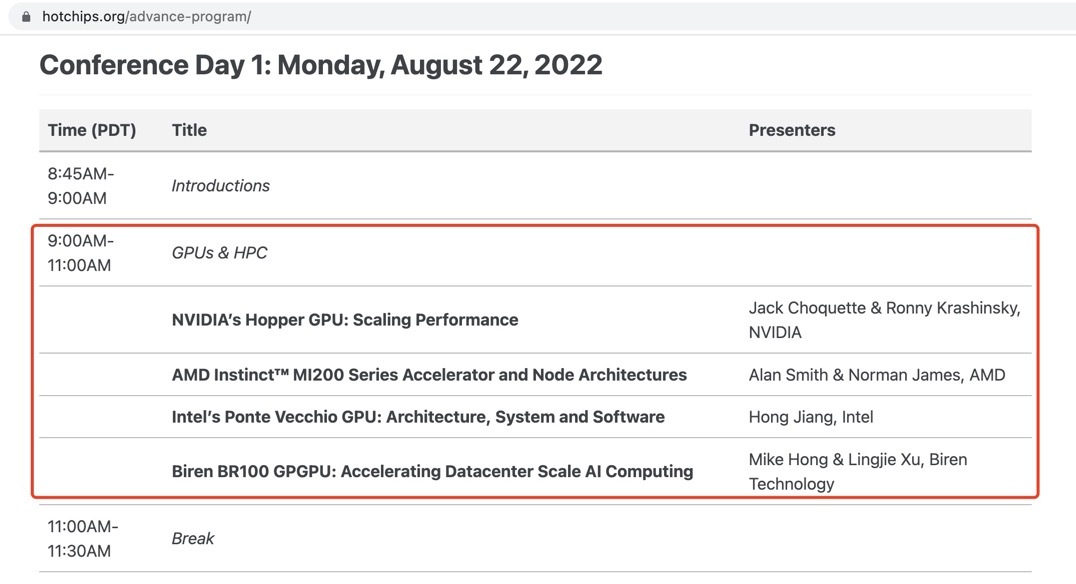This screenshot has height=584, width=1076.
Task: Click the Title column header
Action: coord(189,130)
